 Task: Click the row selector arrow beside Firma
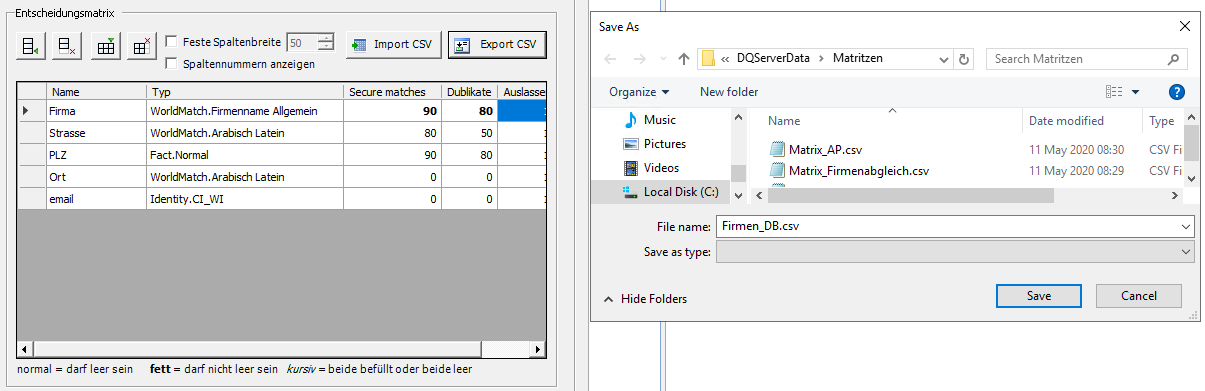tap(32, 111)
